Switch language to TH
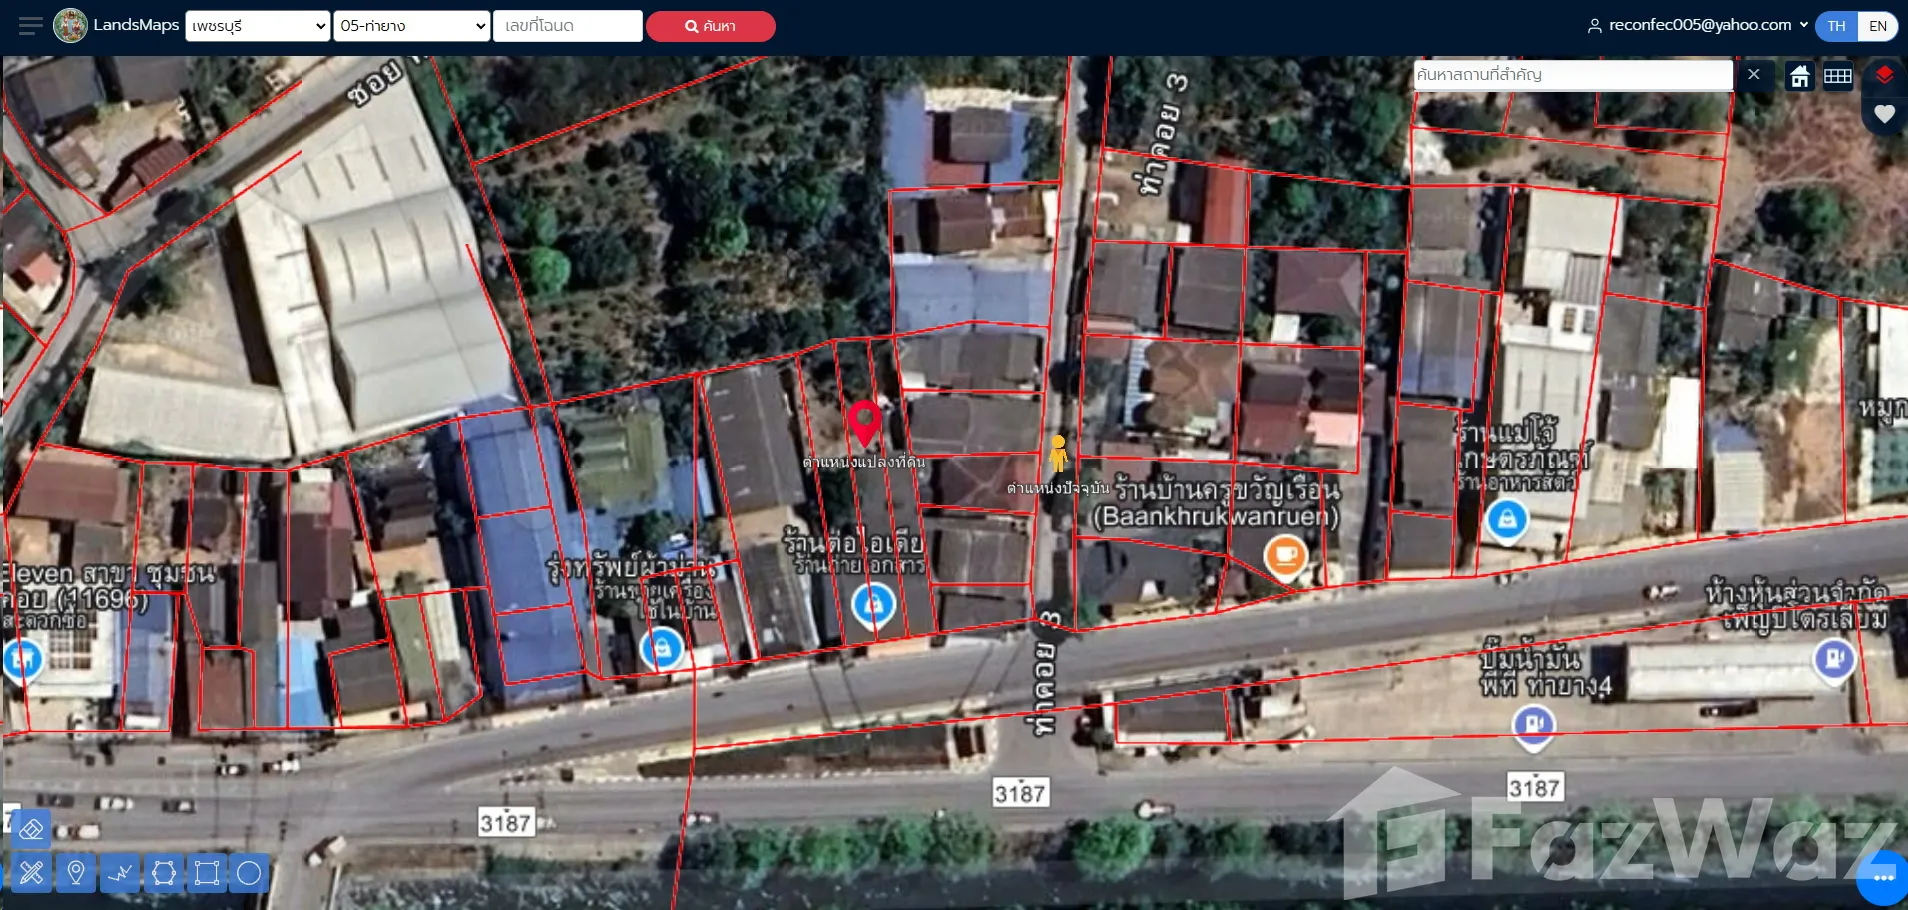 [1836, 26]
